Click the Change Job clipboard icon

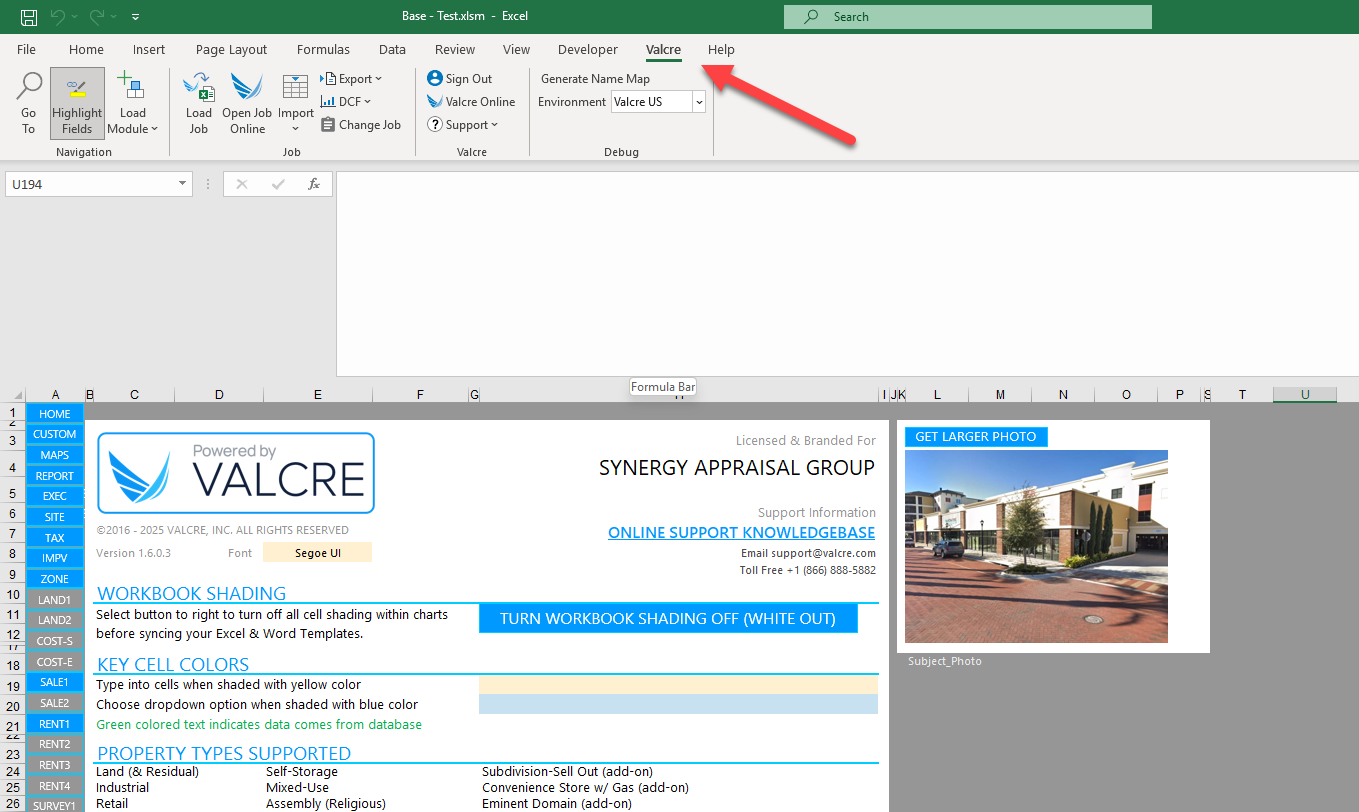(328, 125)
